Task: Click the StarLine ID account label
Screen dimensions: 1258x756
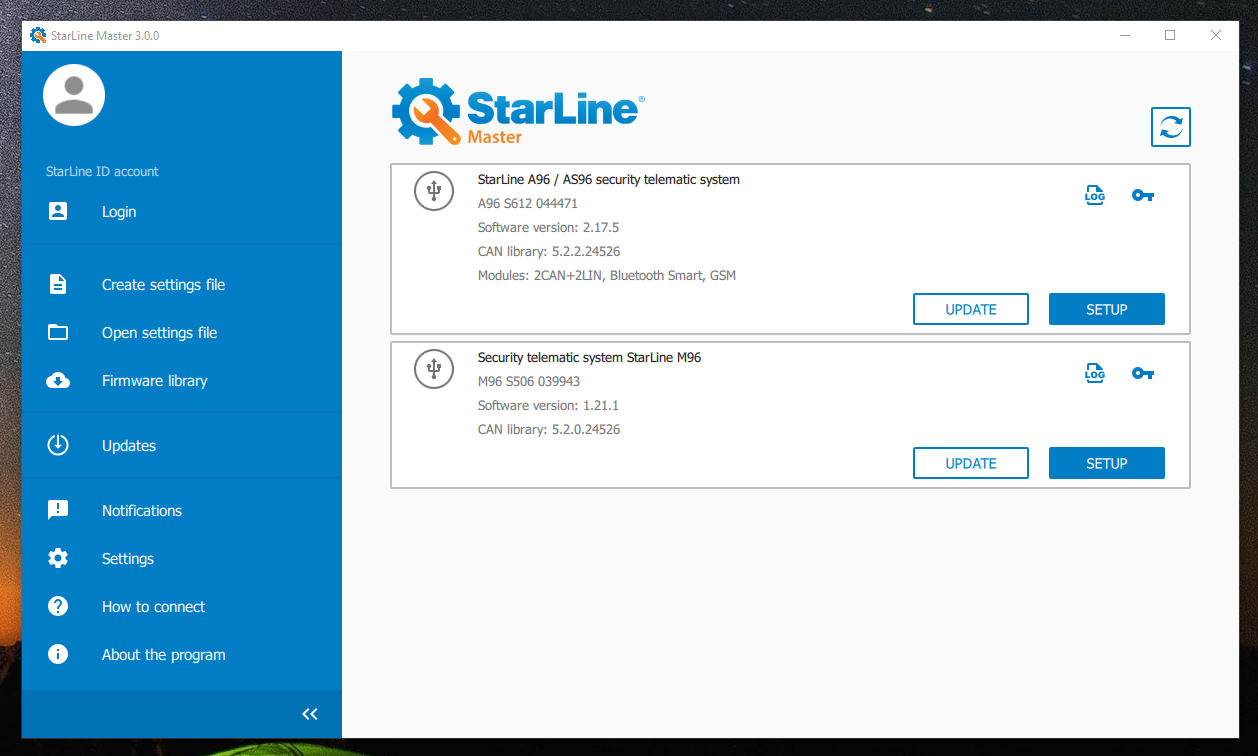Action: pos(102,171)
